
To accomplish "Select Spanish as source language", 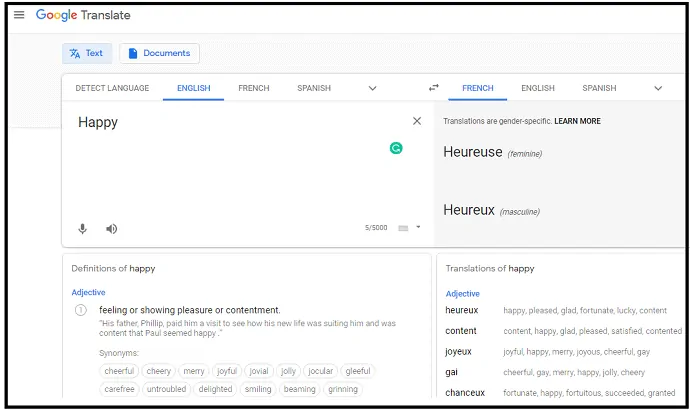I will coord(314,88).
